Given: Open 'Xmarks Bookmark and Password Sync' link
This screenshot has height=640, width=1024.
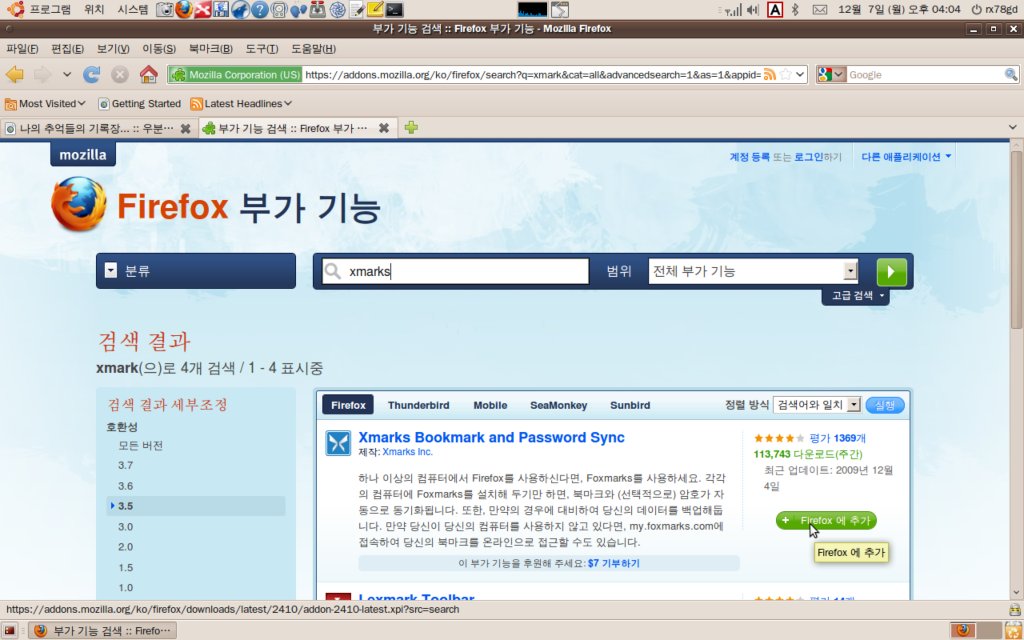Looking at the screenshot, I should point(491,438).
